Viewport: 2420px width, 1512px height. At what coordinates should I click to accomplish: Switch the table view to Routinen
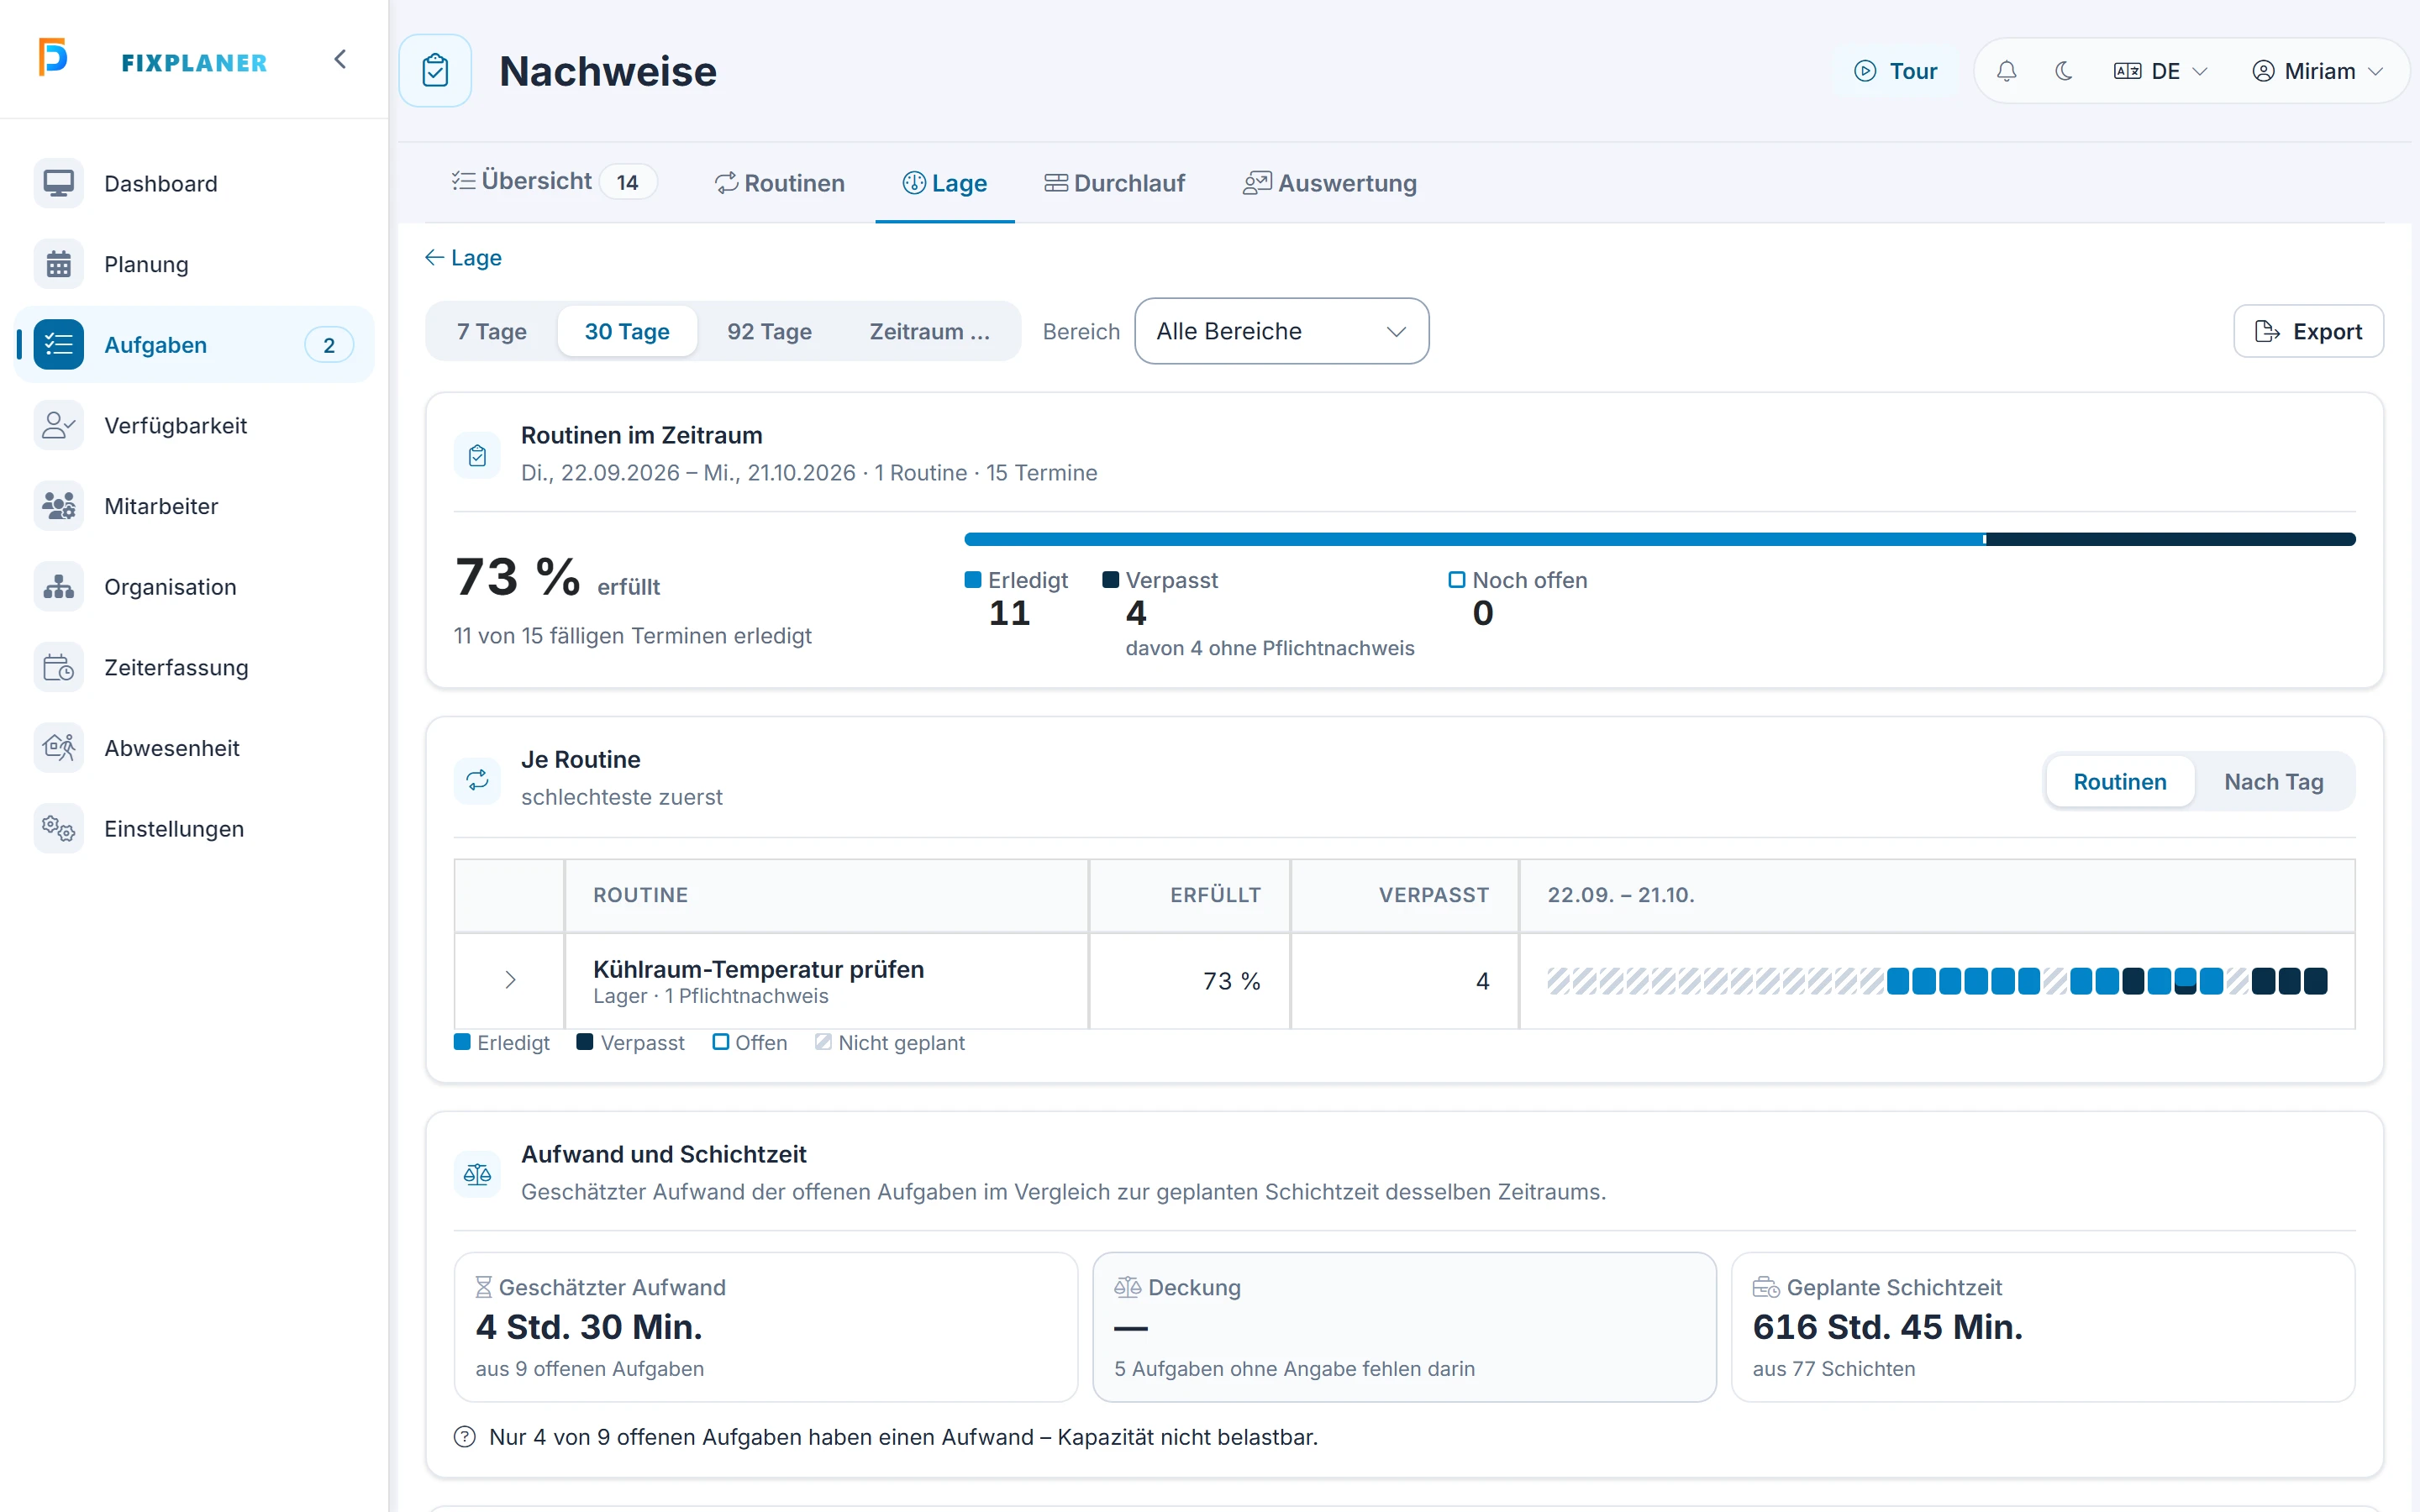point(2119,782)
